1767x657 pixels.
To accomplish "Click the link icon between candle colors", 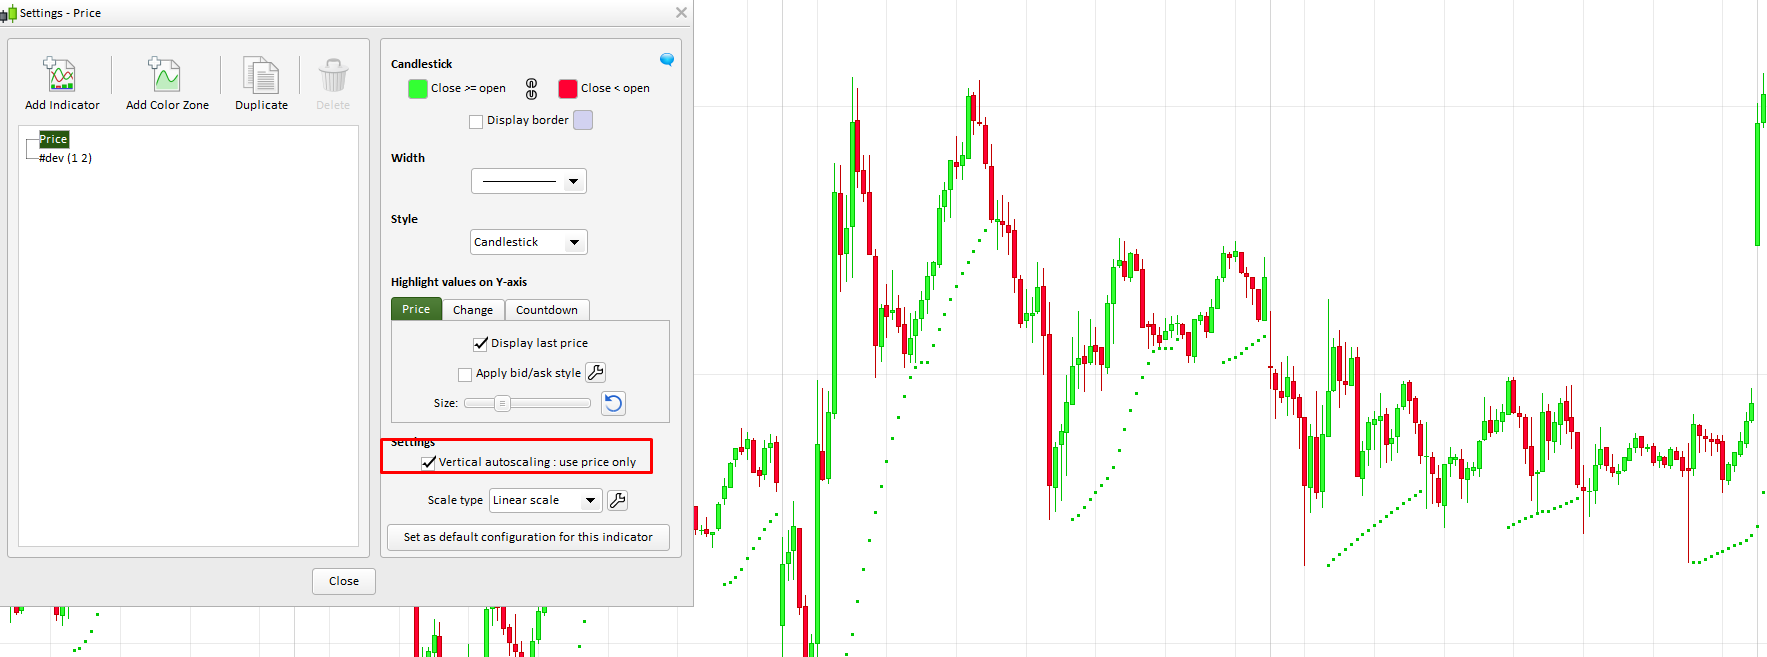I will [x=532, y=89].
